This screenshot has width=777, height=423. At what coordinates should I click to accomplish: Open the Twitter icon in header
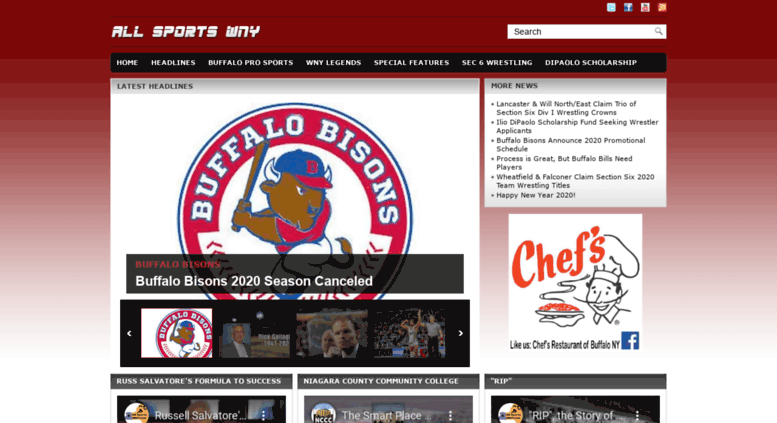(x=611, y=7)
